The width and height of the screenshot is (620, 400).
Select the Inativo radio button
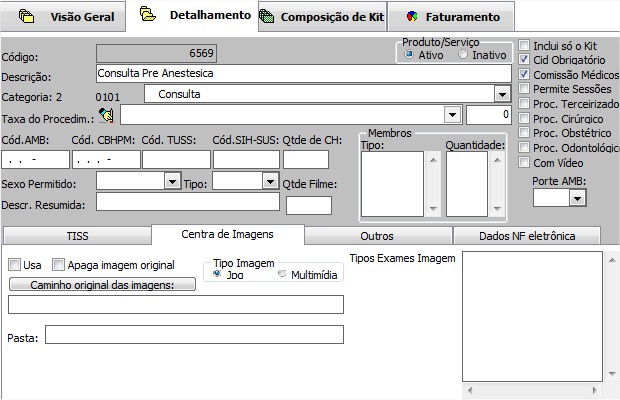pos(463,55)
